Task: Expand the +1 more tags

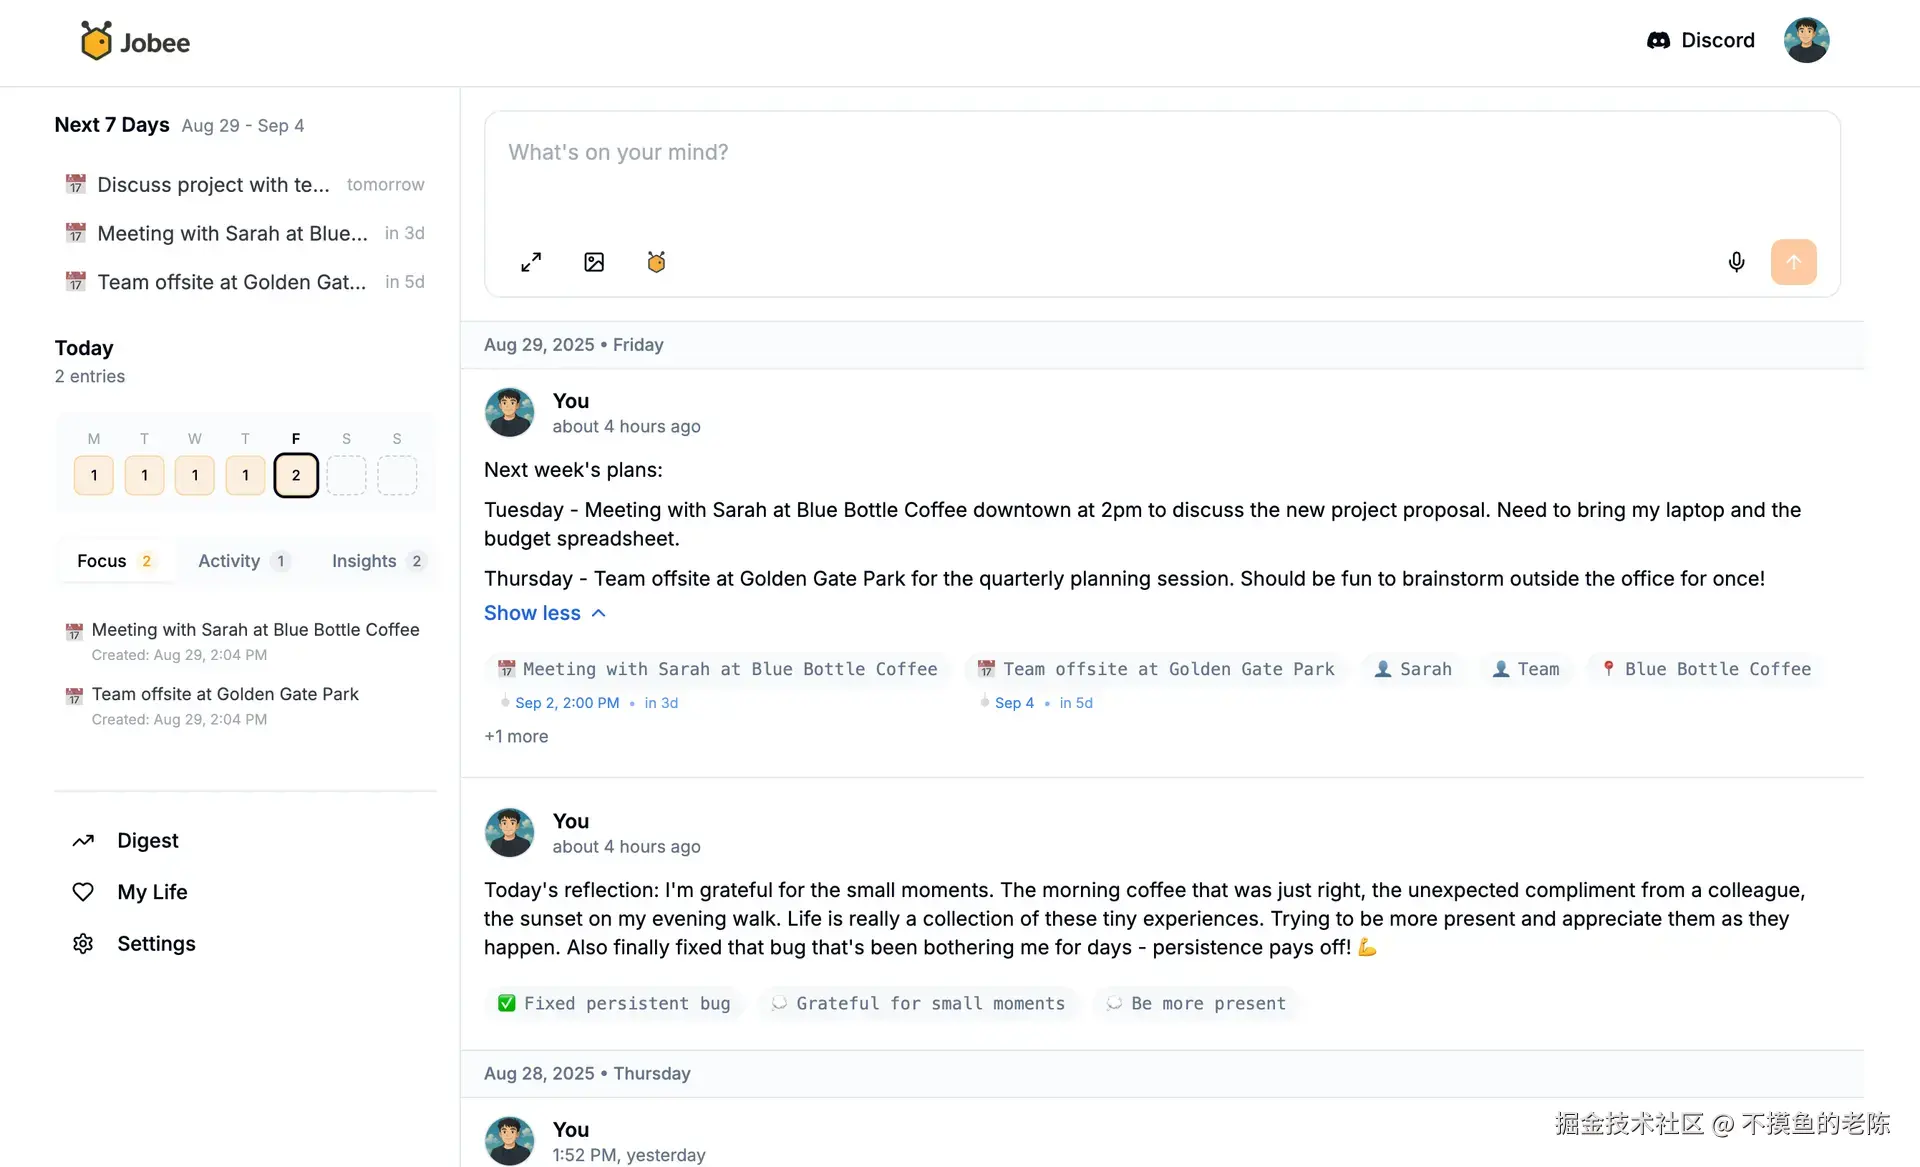Action: pyautogui.click(x=516, y=736)
